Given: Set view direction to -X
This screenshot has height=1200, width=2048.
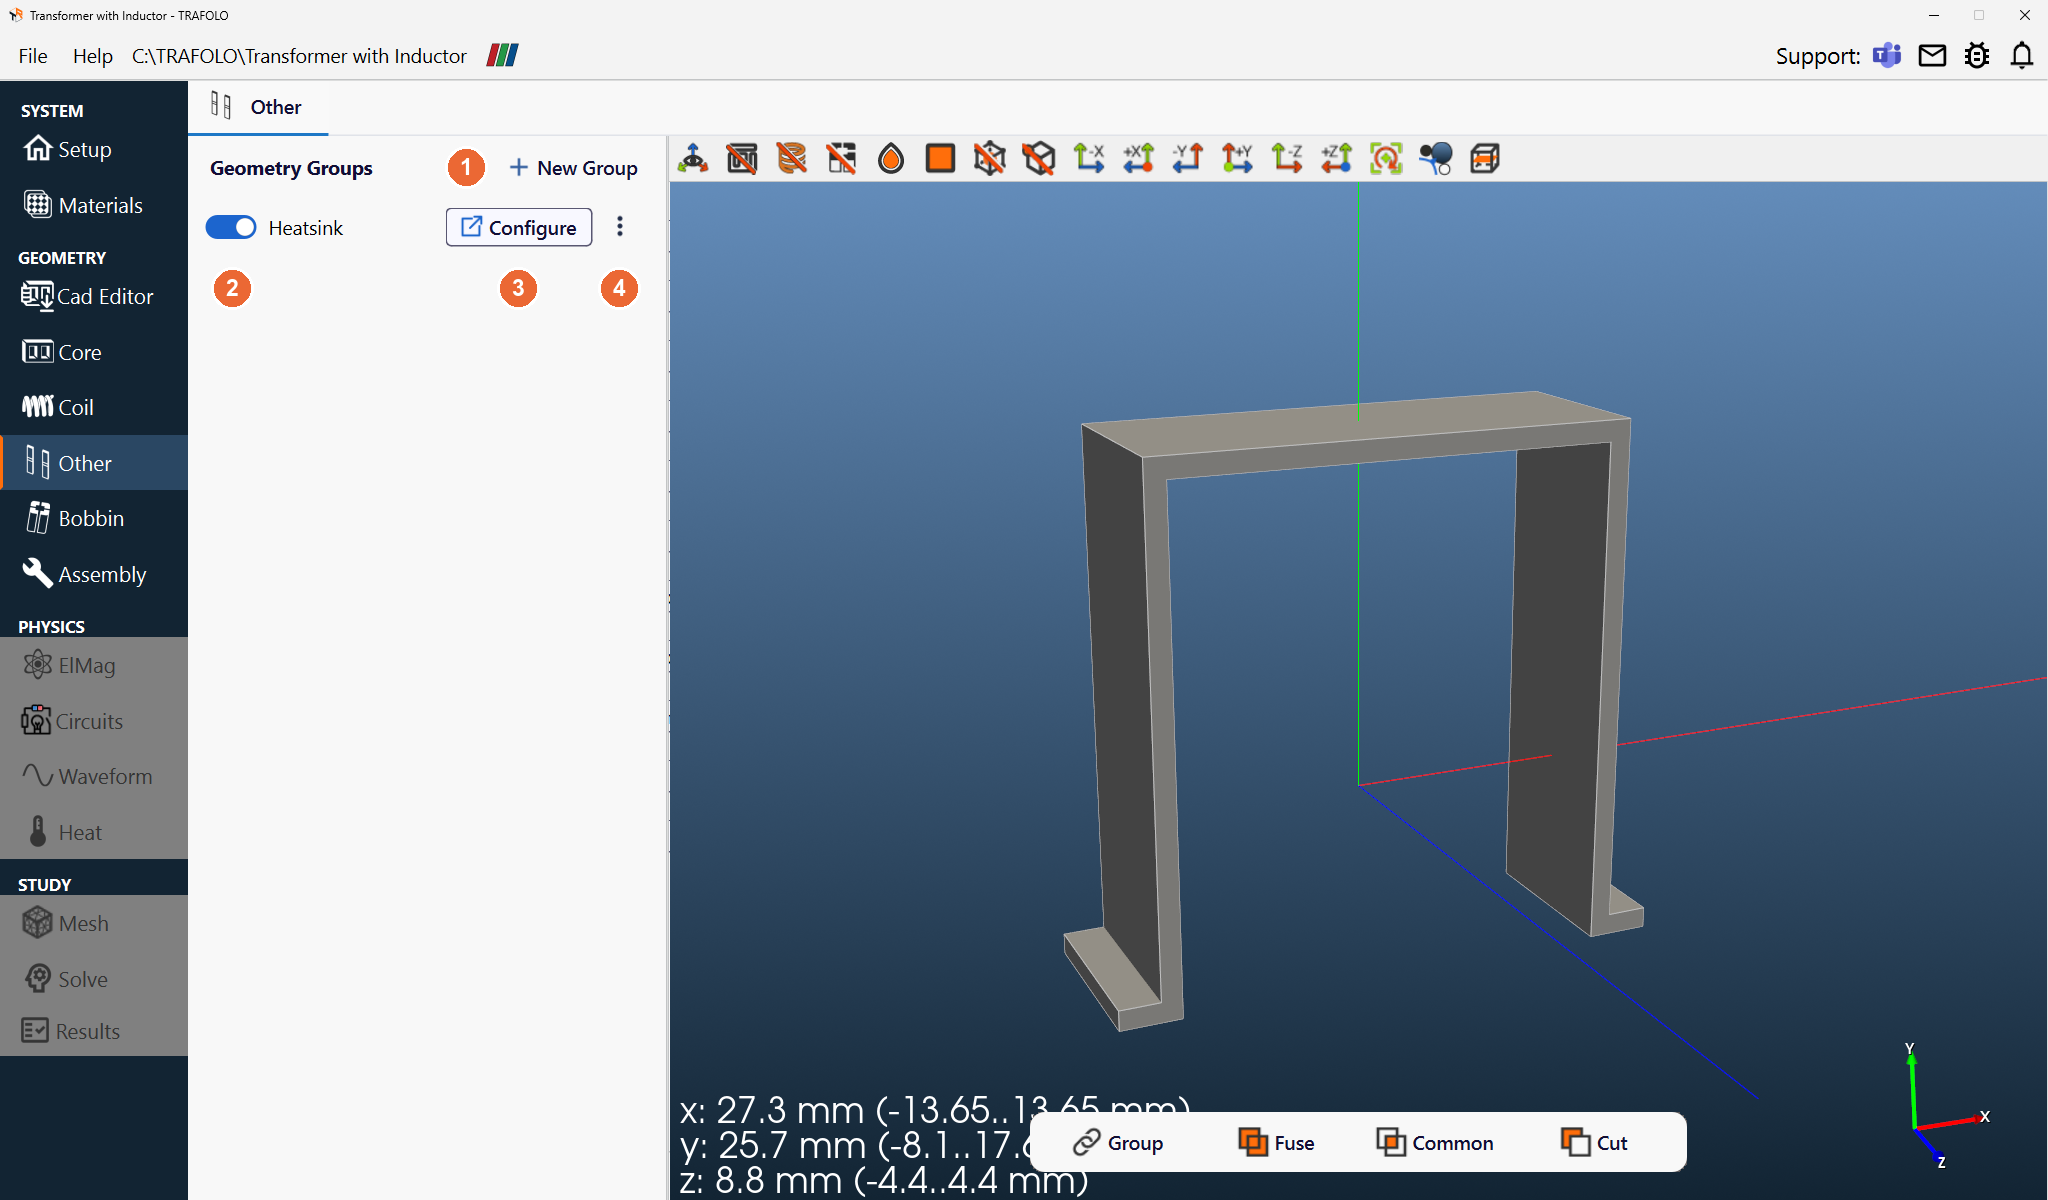Looking at the screenshot, I should (x=1089, y=158).
